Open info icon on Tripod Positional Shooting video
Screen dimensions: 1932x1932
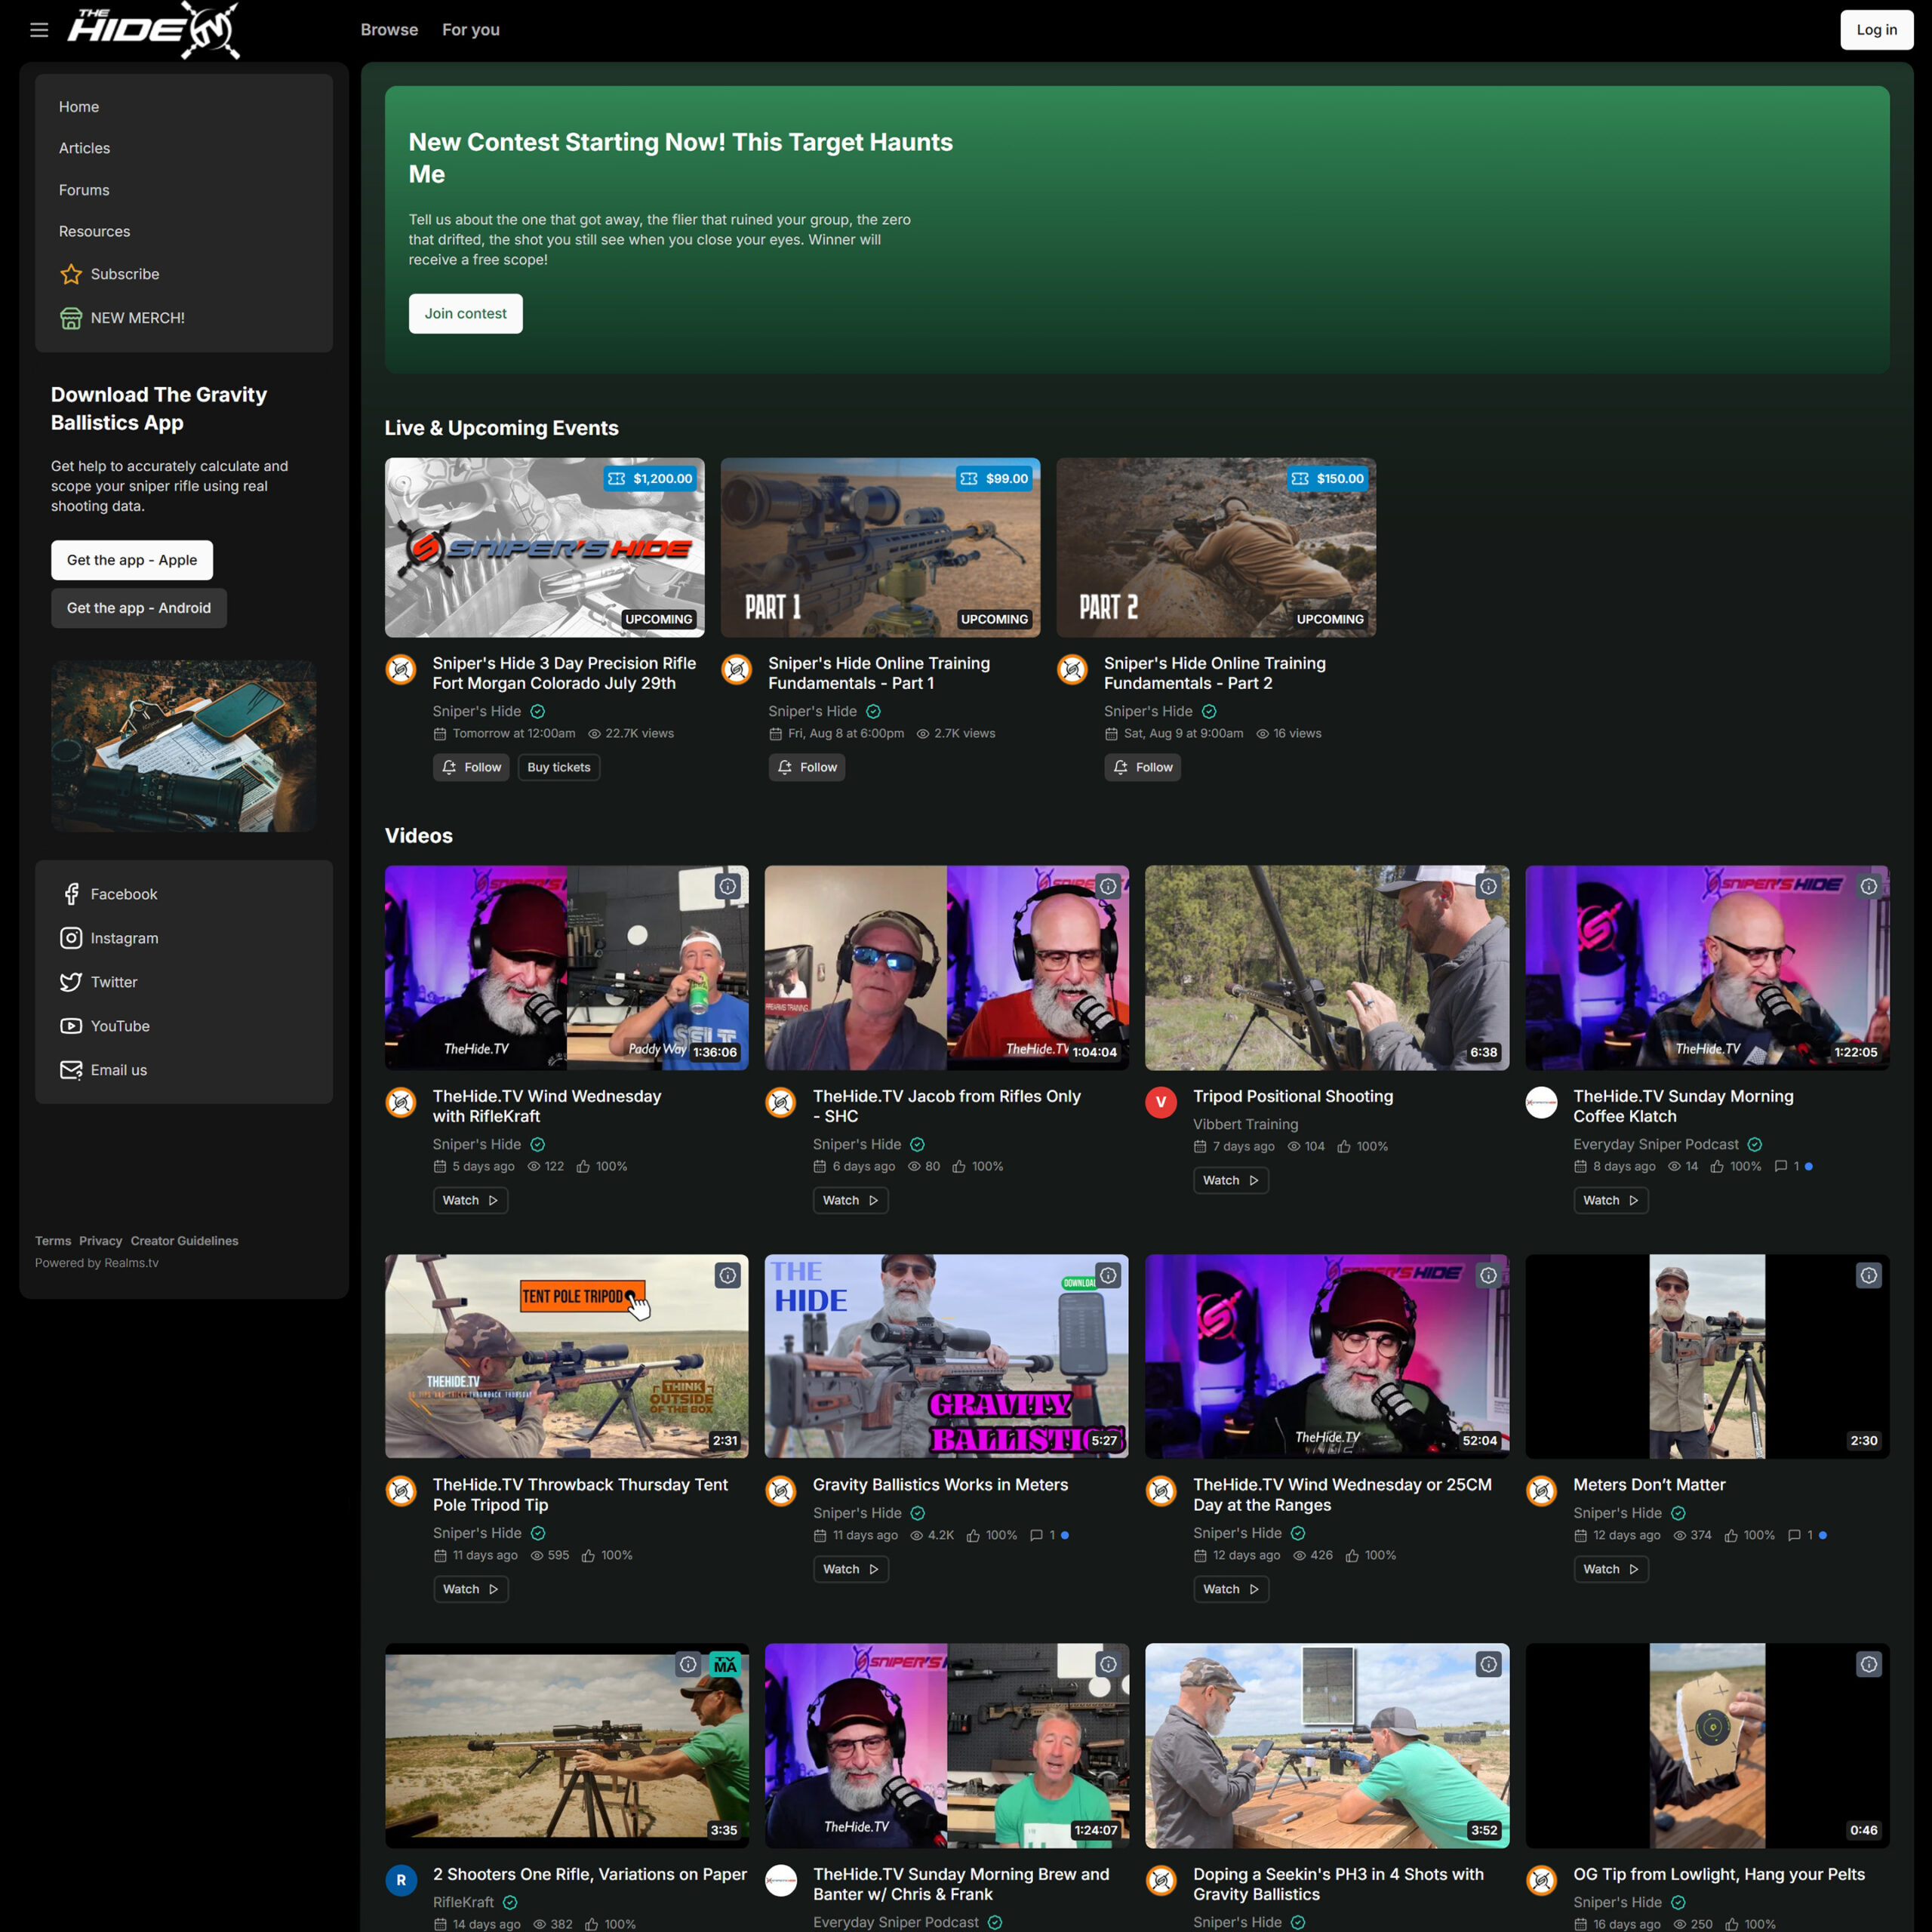1488,886
